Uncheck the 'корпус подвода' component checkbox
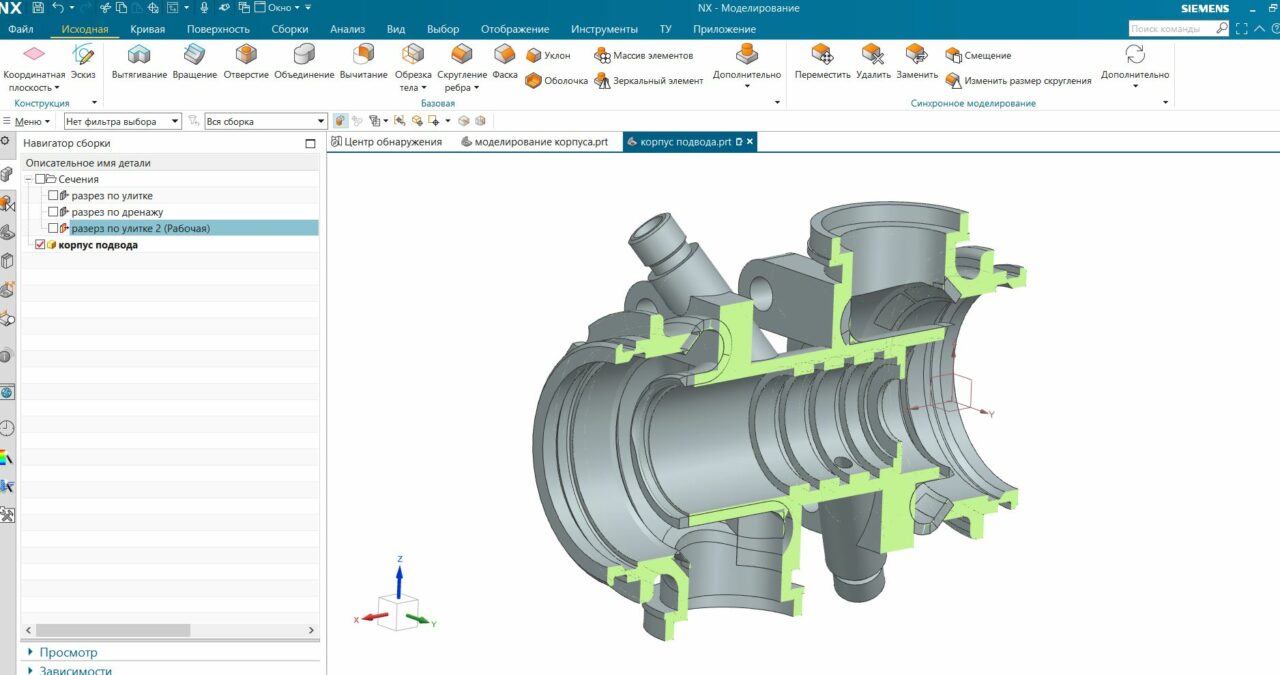 pos(40,245)
